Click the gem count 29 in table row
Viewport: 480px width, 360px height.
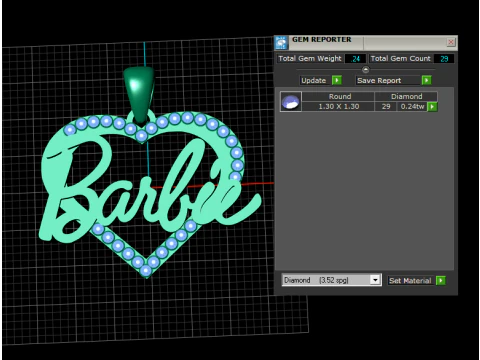[x=386, y=107]
